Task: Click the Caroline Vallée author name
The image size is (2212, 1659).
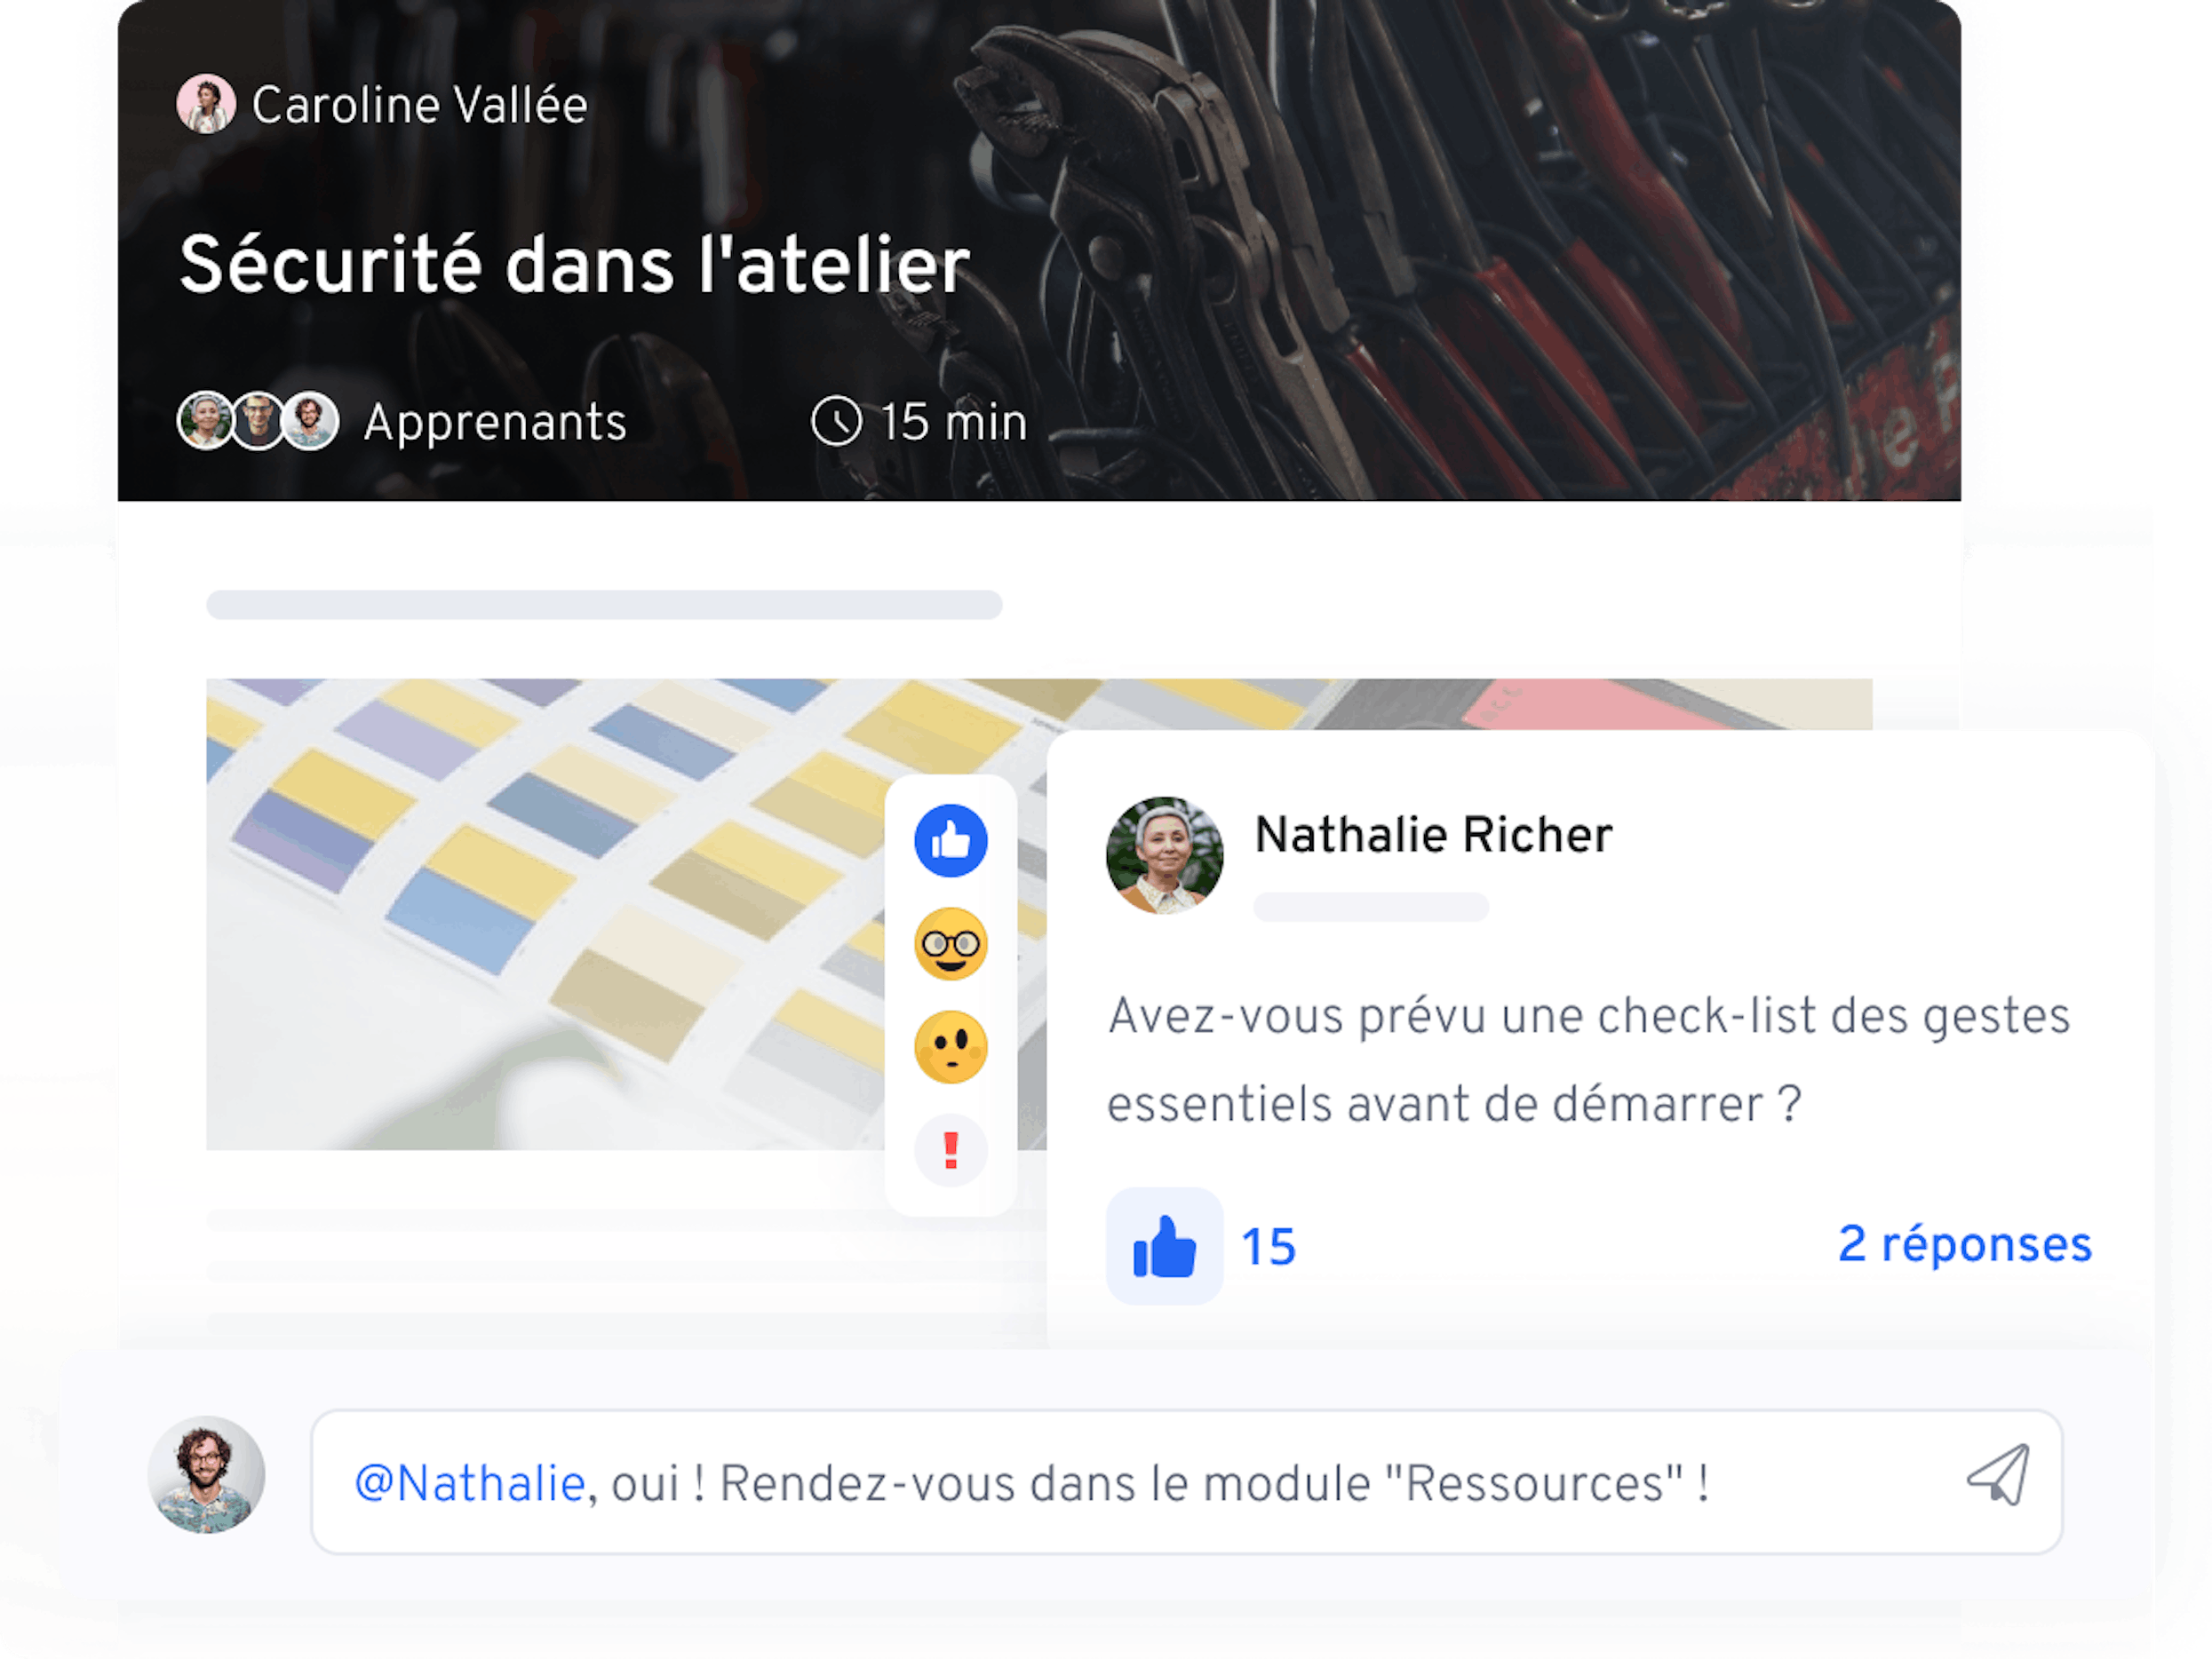Action: point(420,104)
